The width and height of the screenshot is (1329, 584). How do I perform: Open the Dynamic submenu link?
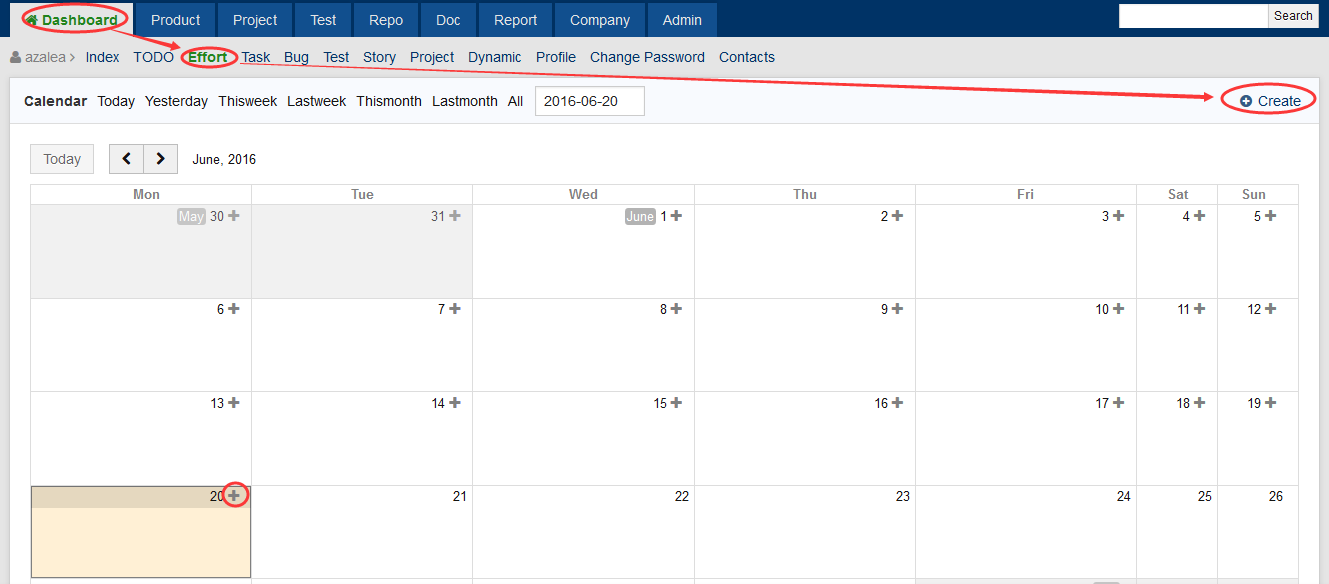pyautogui.click(x=495, y=57)
